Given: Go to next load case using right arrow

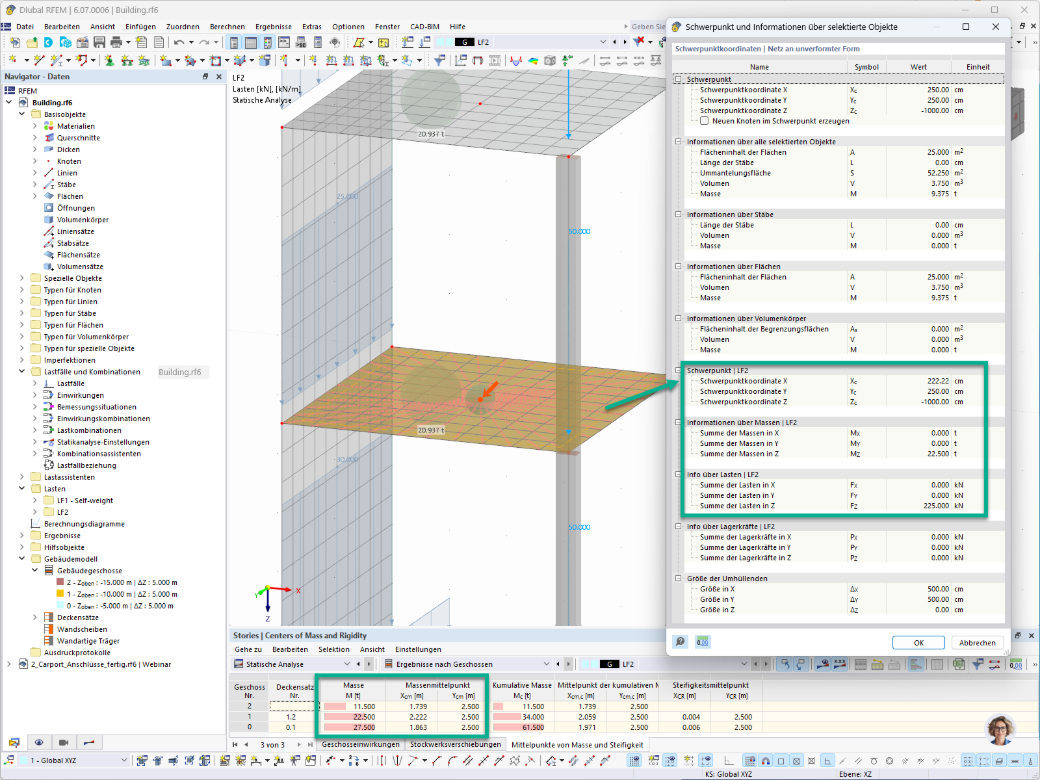Looking at the screenshot, I should (x=625, y=42).
